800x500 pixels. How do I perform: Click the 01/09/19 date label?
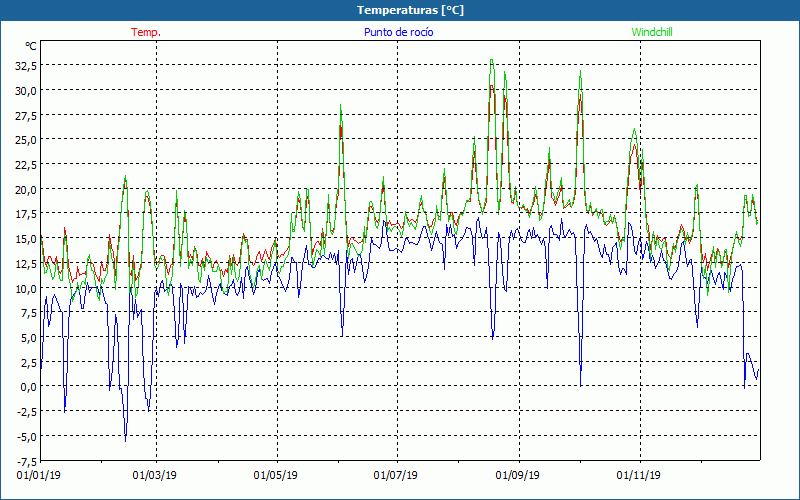point(517,476)
